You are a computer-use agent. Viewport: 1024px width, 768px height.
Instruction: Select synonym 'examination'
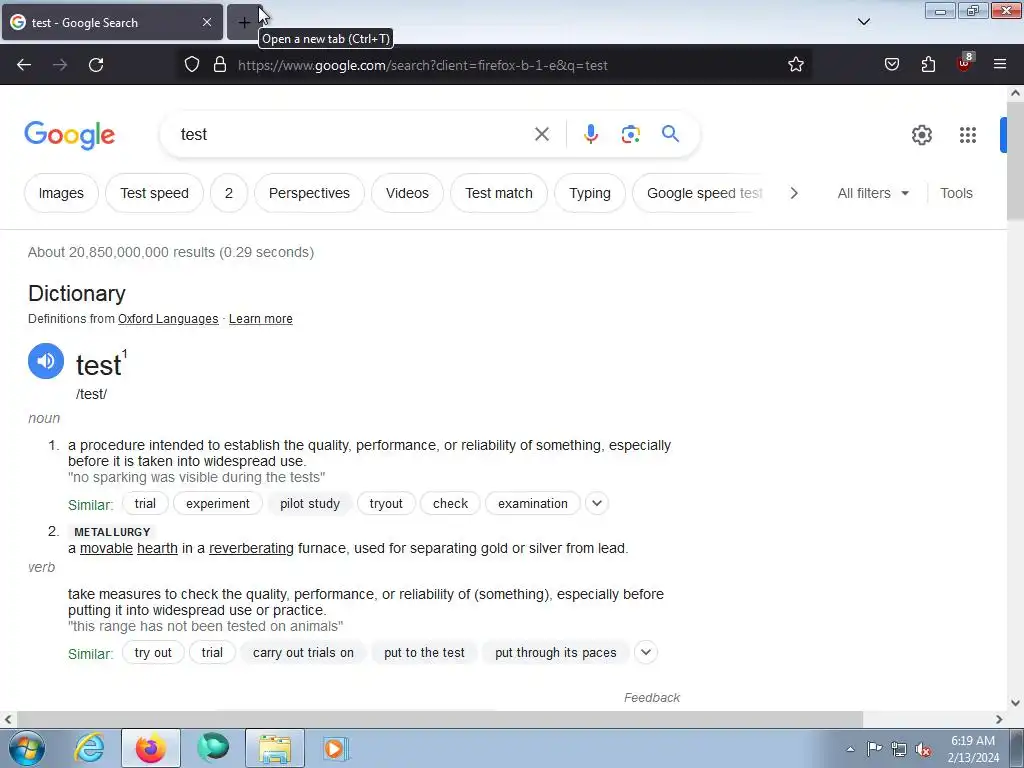pos(533,504)
